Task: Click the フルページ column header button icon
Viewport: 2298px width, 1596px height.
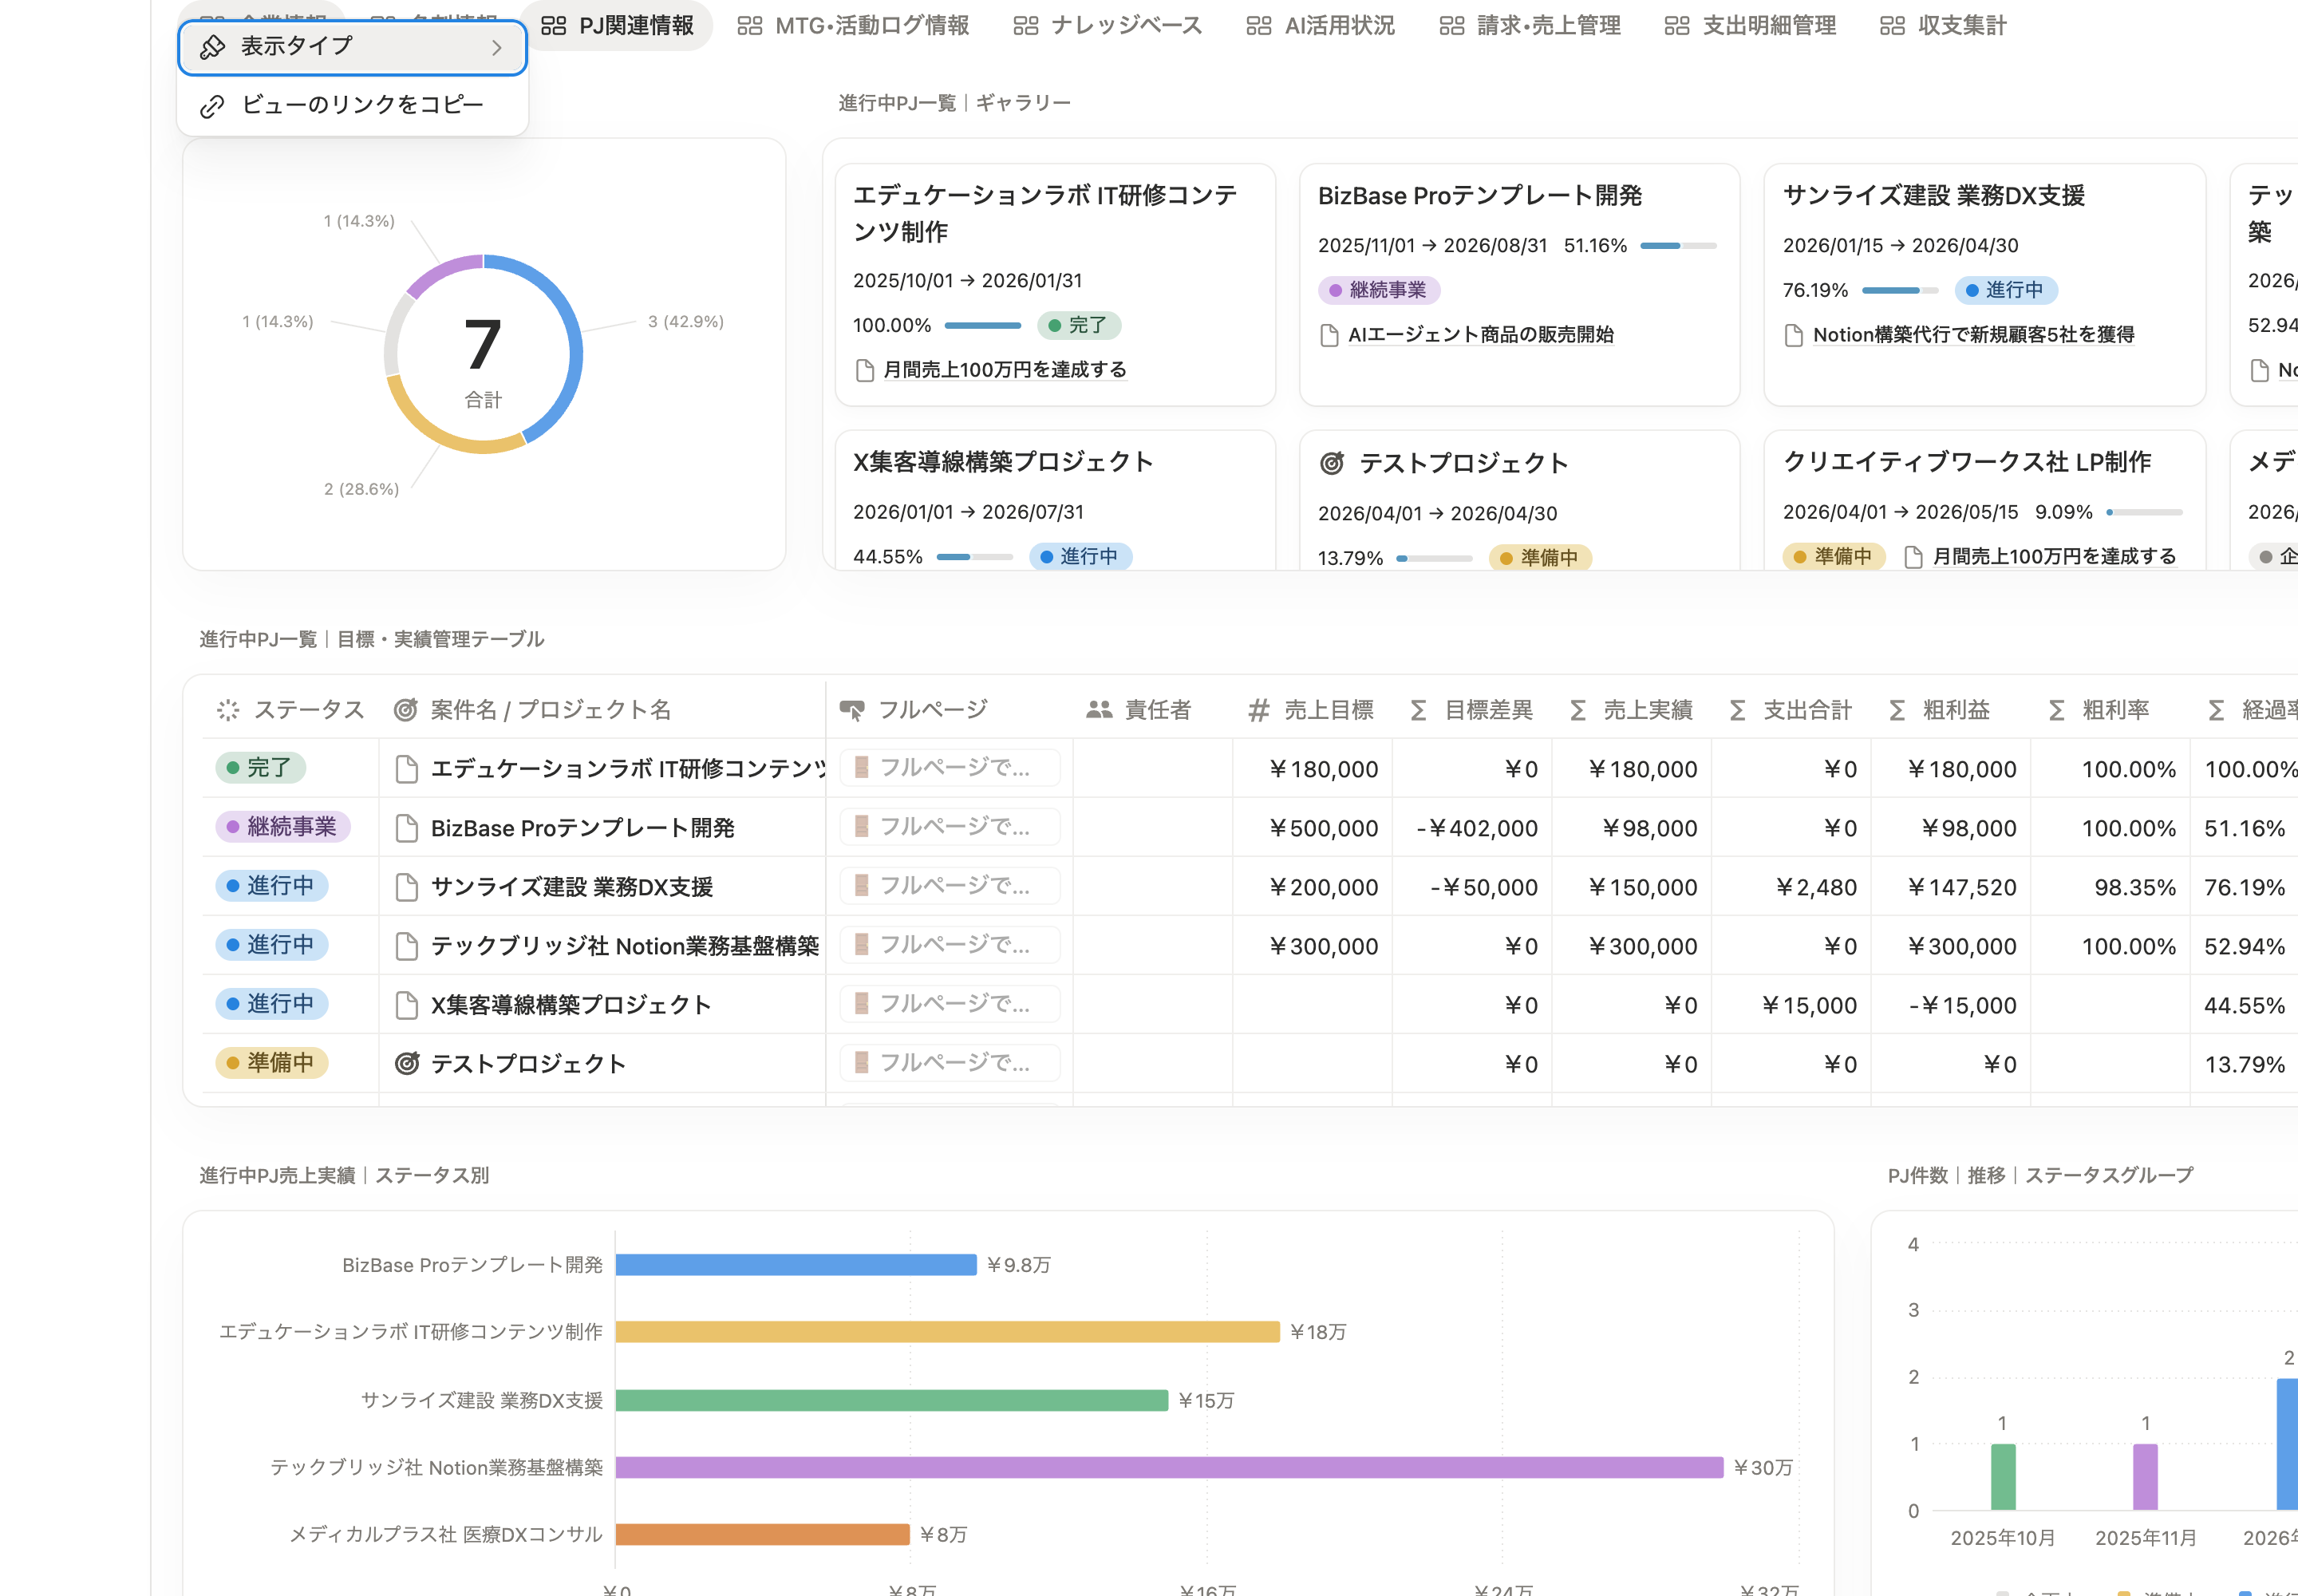Action: (852, 710)
